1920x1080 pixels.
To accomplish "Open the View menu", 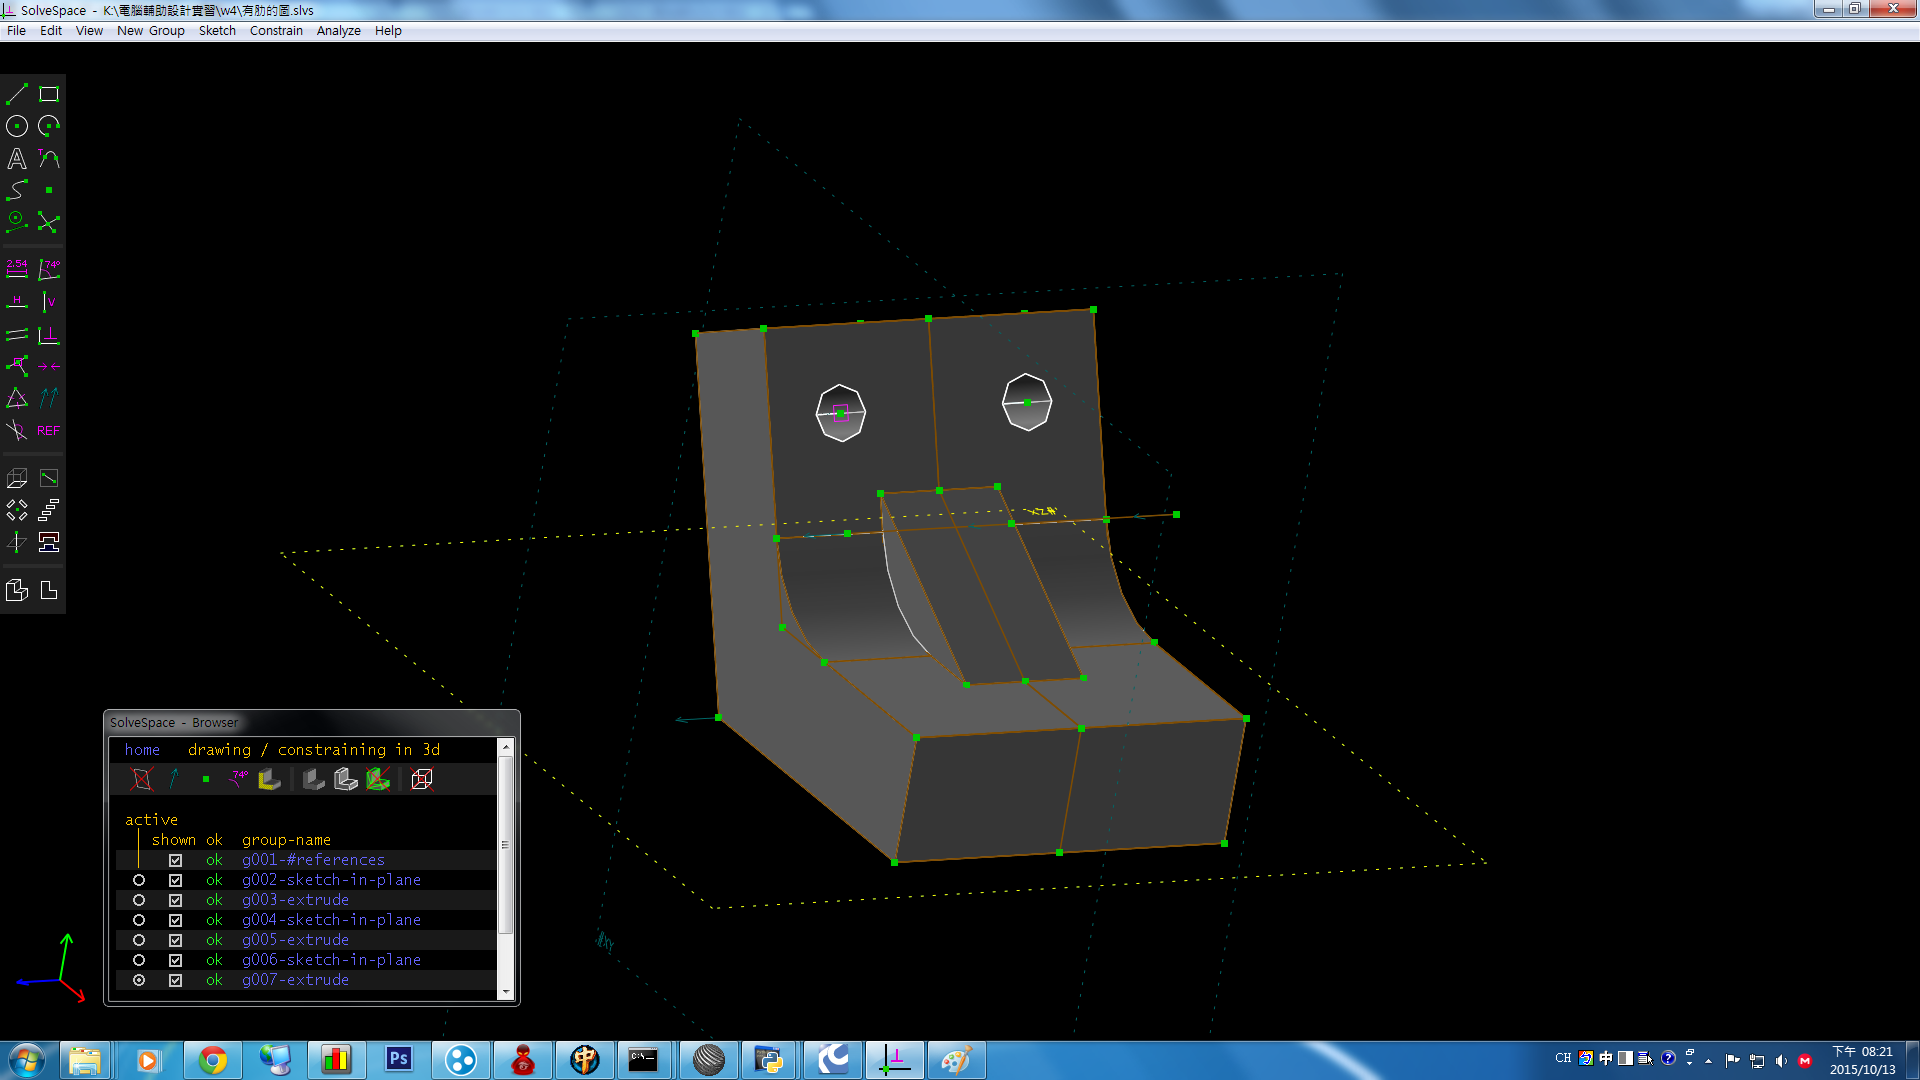I will tap(89, 31).
